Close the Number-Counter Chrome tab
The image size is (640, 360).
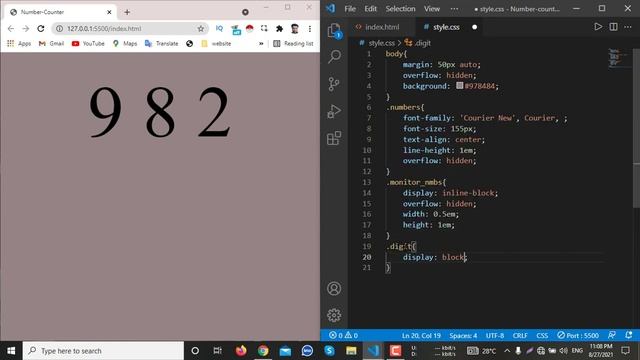click(109, 12)
